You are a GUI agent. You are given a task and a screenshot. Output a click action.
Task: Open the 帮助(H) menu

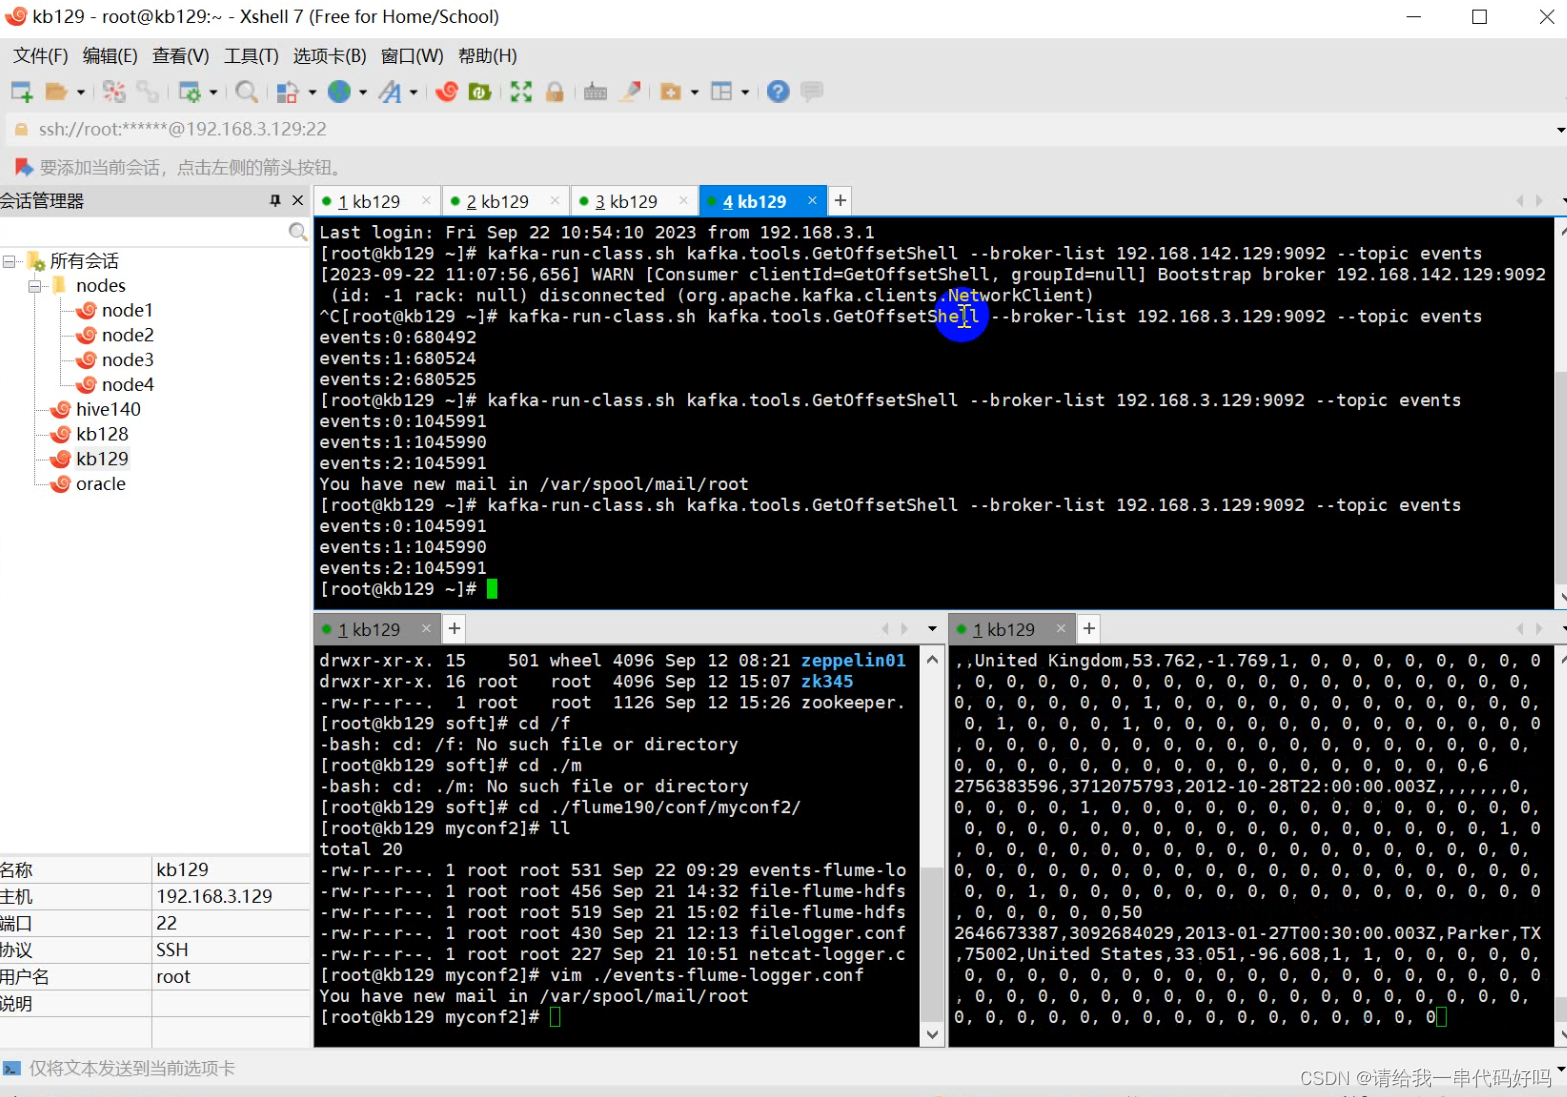[488, 56]
